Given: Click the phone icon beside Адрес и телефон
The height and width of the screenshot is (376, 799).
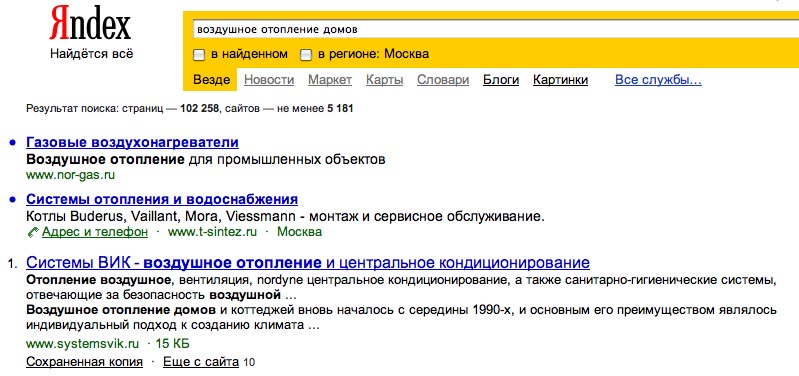Looking at the screenshot, I should pyautogui.click(x=33, y=232).
